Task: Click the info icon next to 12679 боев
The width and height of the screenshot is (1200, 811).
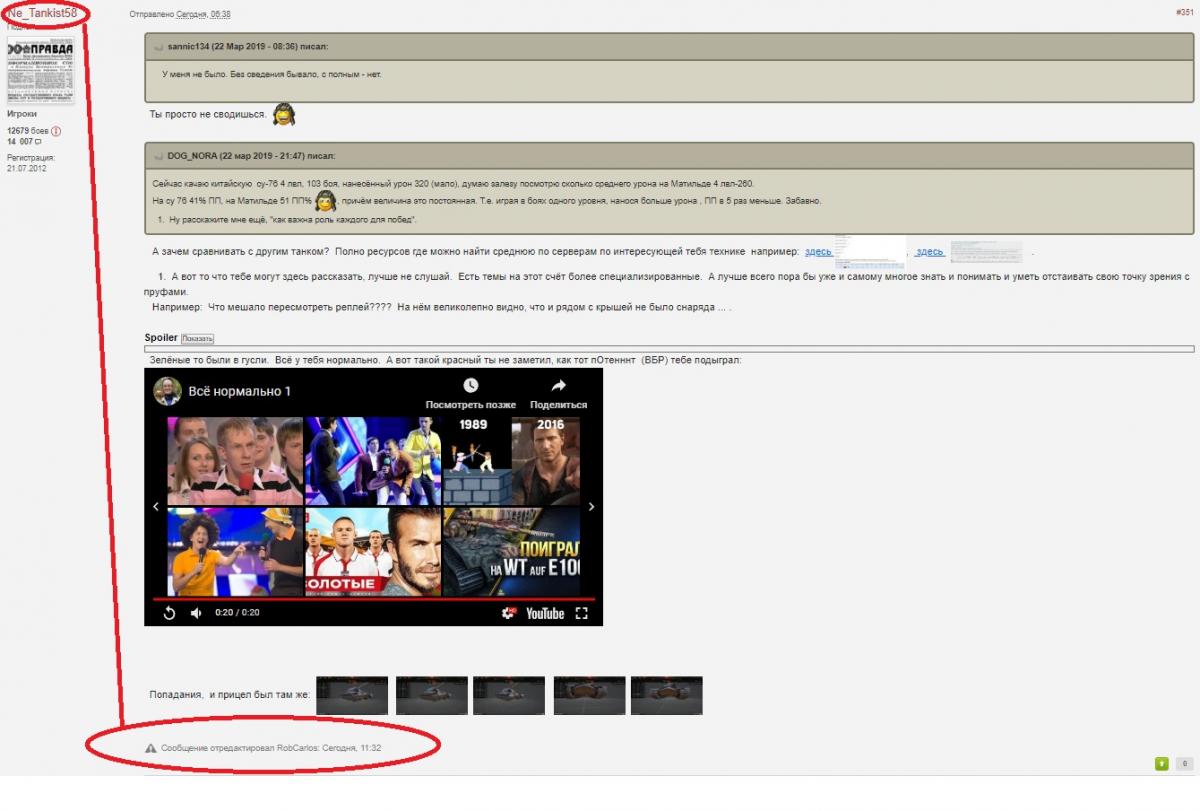Action: pos(56,131)
